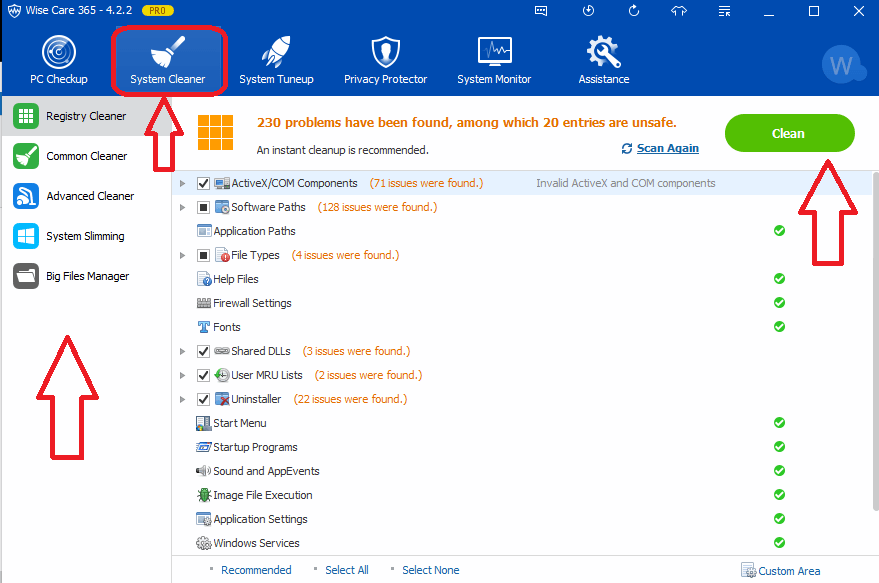Click the Image File Execution bug icon
The width and height of the screenshot is (879, 583).
tap(204, 495)
